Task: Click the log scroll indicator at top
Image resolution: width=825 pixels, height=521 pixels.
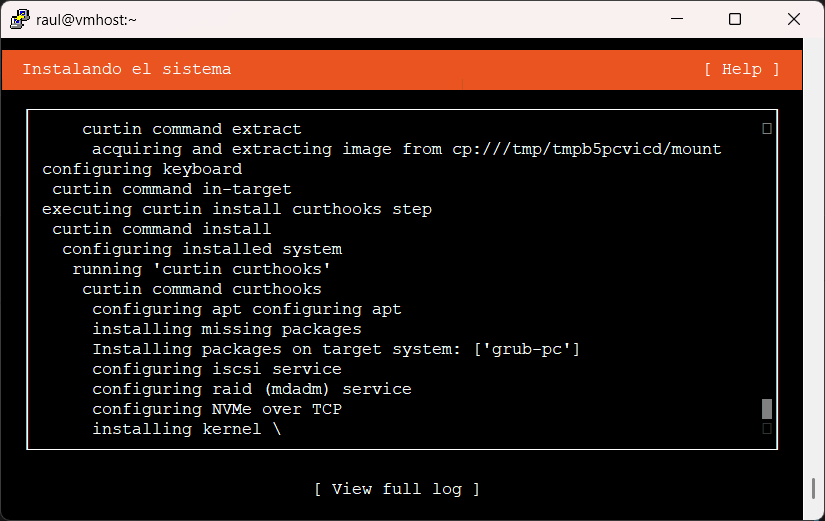Action: (767, 129)
